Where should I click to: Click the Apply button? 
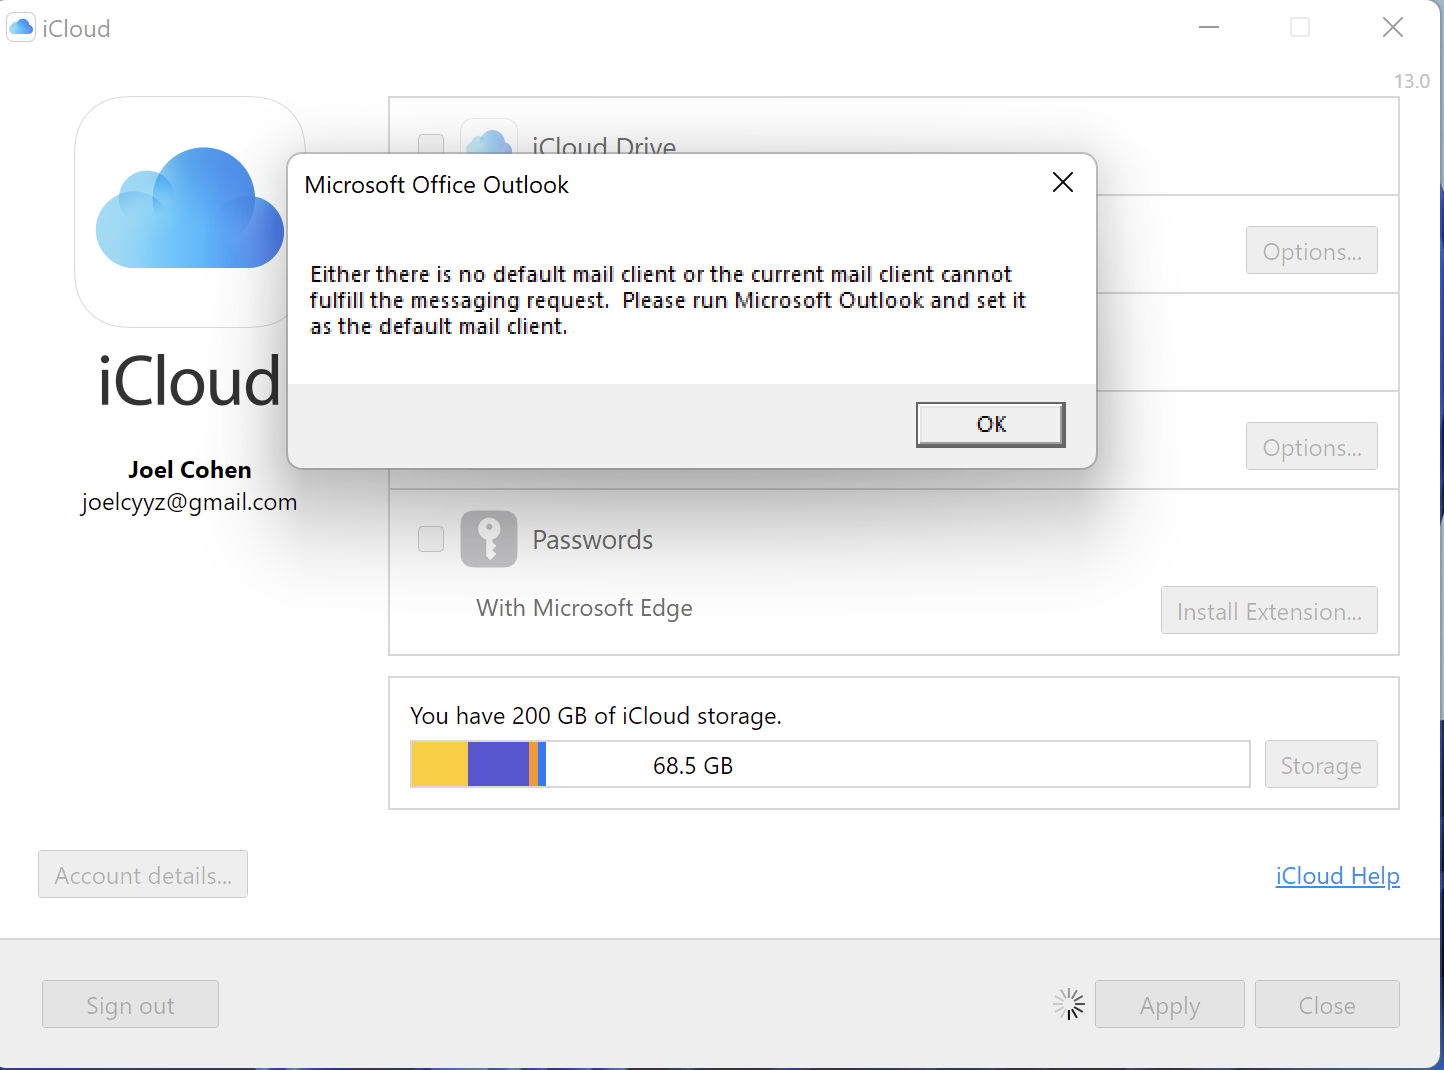click(1170, 1004)
